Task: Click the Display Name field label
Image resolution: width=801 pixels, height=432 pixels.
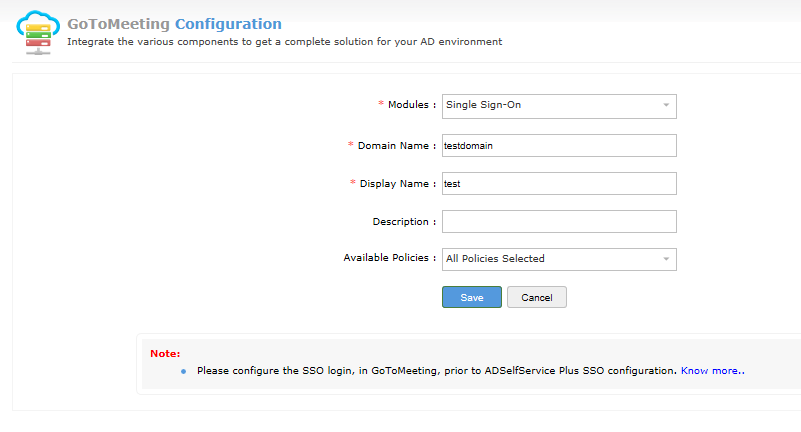Action: [398, 184]
